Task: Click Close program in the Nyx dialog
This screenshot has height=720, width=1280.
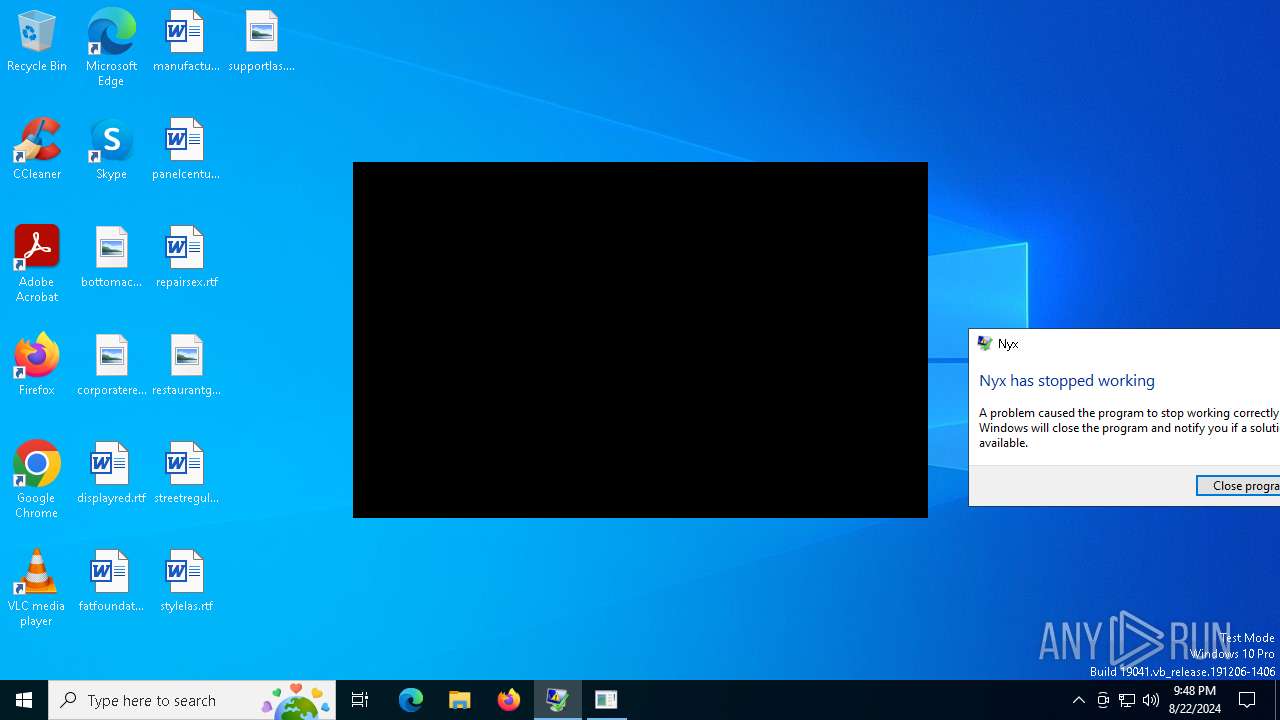Action: (x=1239, y=485)
